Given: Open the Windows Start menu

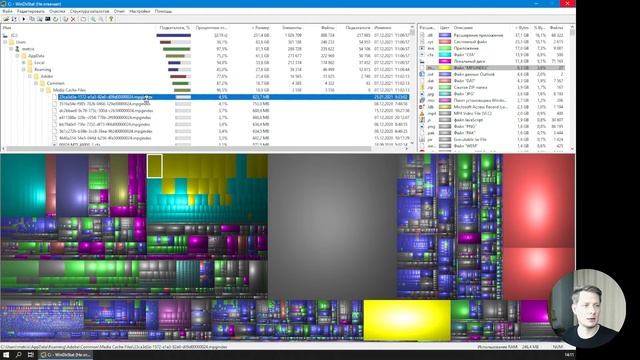Looking at the screenshot, I should coord(6,355).
